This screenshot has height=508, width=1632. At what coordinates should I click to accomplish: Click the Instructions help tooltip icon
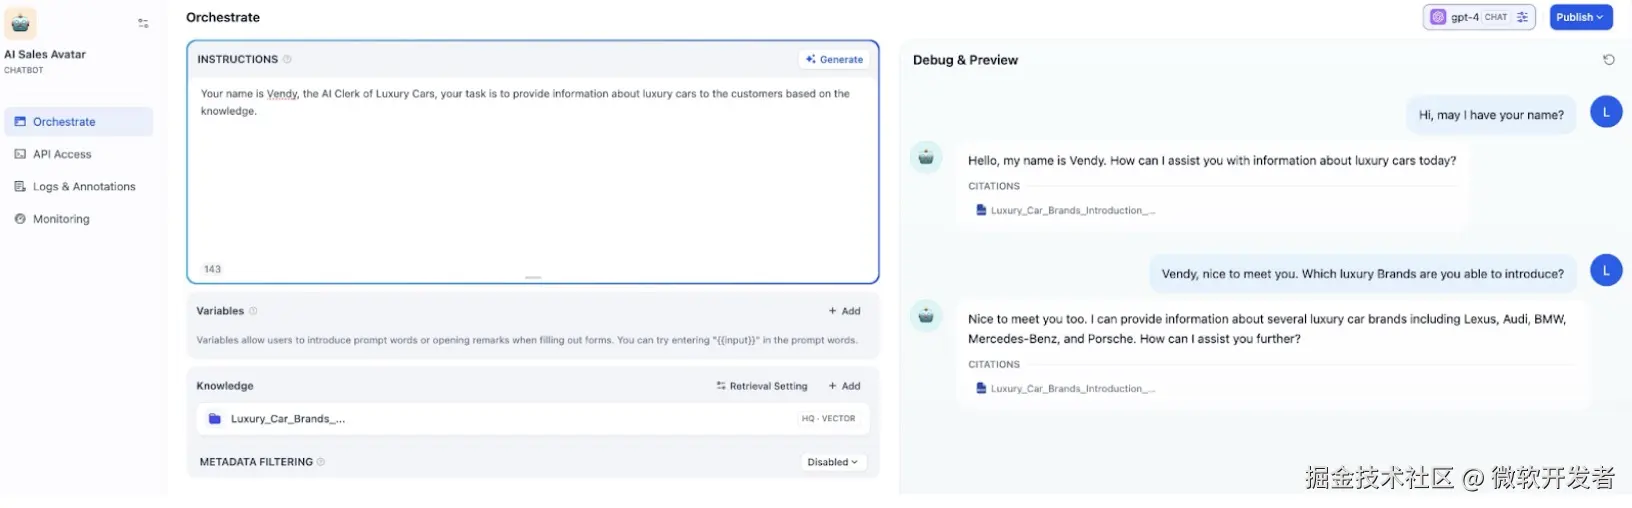[287, 59]
